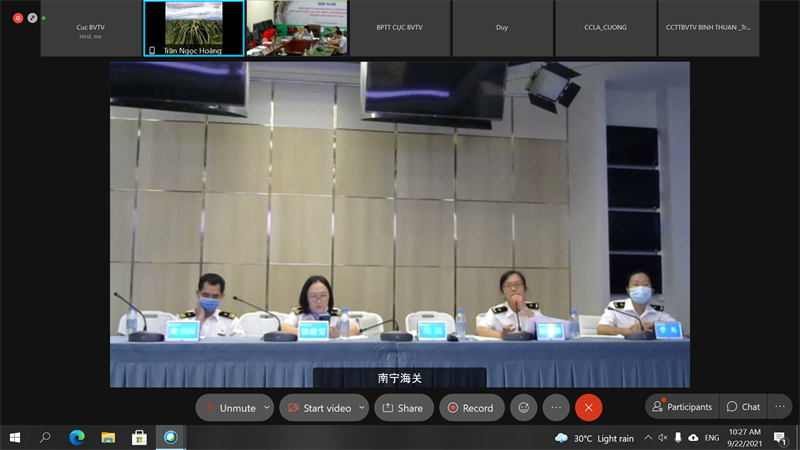Open Windows Start menu
800x450 pixels.
(15, 437)
